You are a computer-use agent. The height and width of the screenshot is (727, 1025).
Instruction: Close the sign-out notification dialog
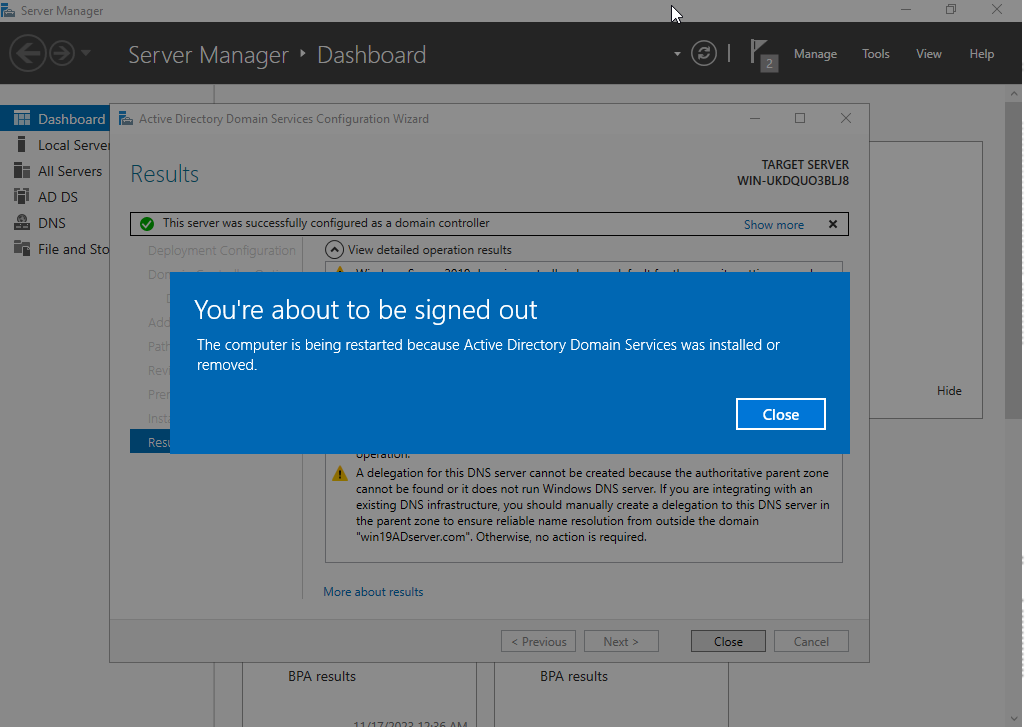point(781,414)
